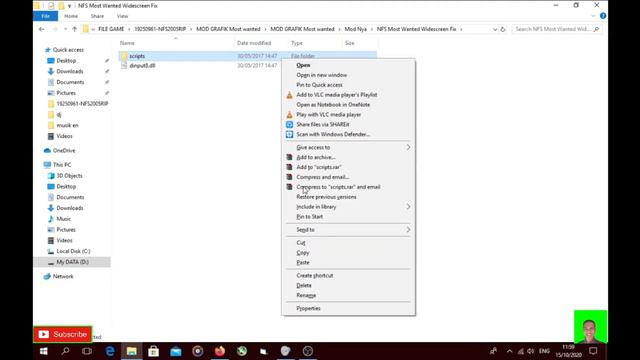Viewport: 640px width, 360px height.
Task: Open OneDrive in the sidebar
Action: (64, 151)
